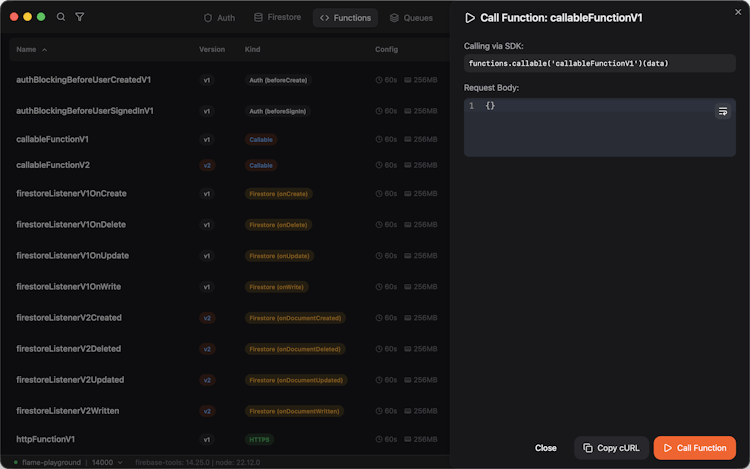Screen dimensions: 750x469
Task: Click the v2 version badge of firestoreListenerV2Created
Action: pyautogui.click(x=207, y=318)
